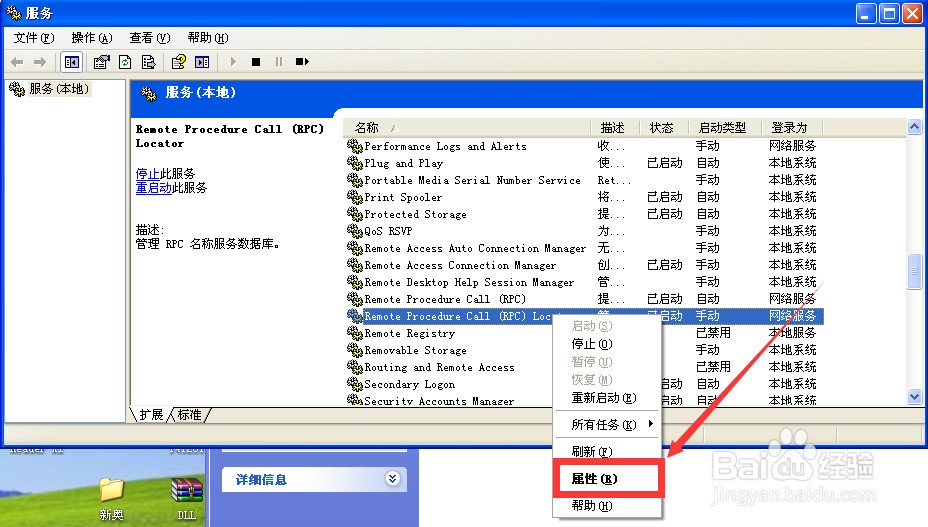Choose 重新启动(E) in the context menu
This screenshot has height=527, width=928.
tap(607, 398)
